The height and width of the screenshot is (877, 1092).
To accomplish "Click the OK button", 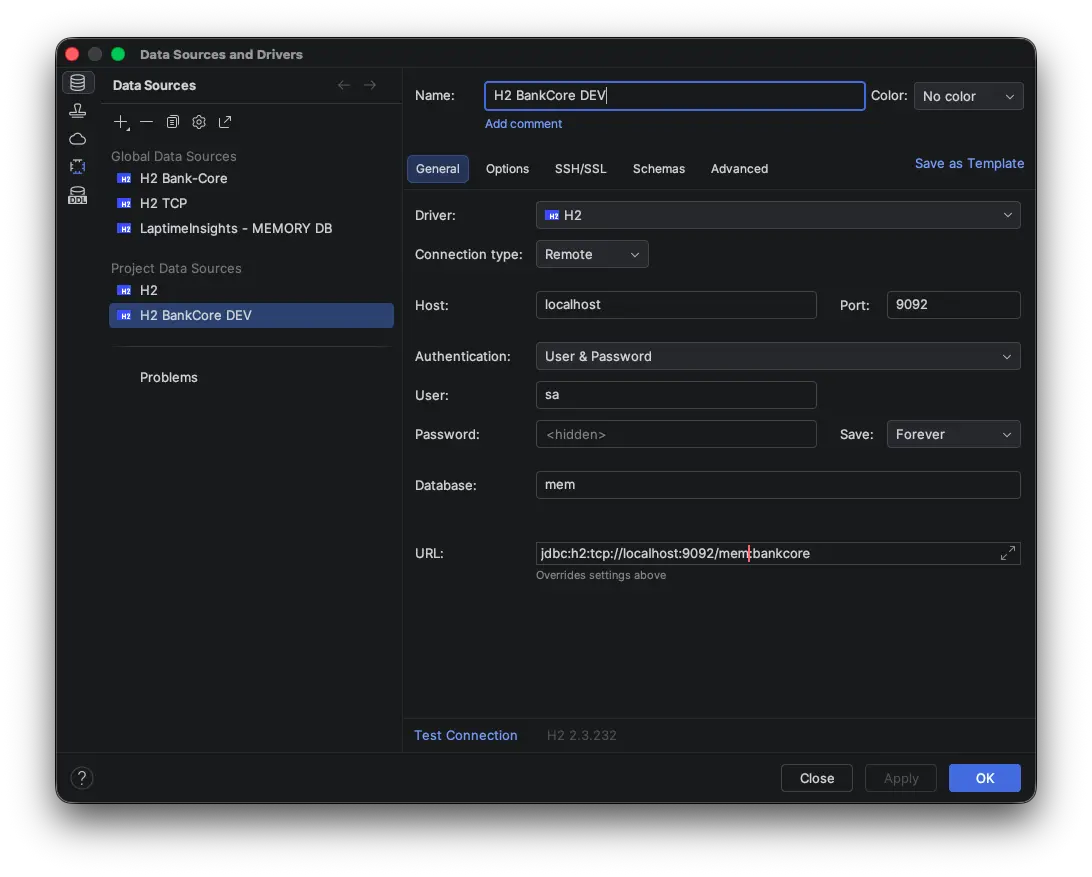I will pos(984,778).
